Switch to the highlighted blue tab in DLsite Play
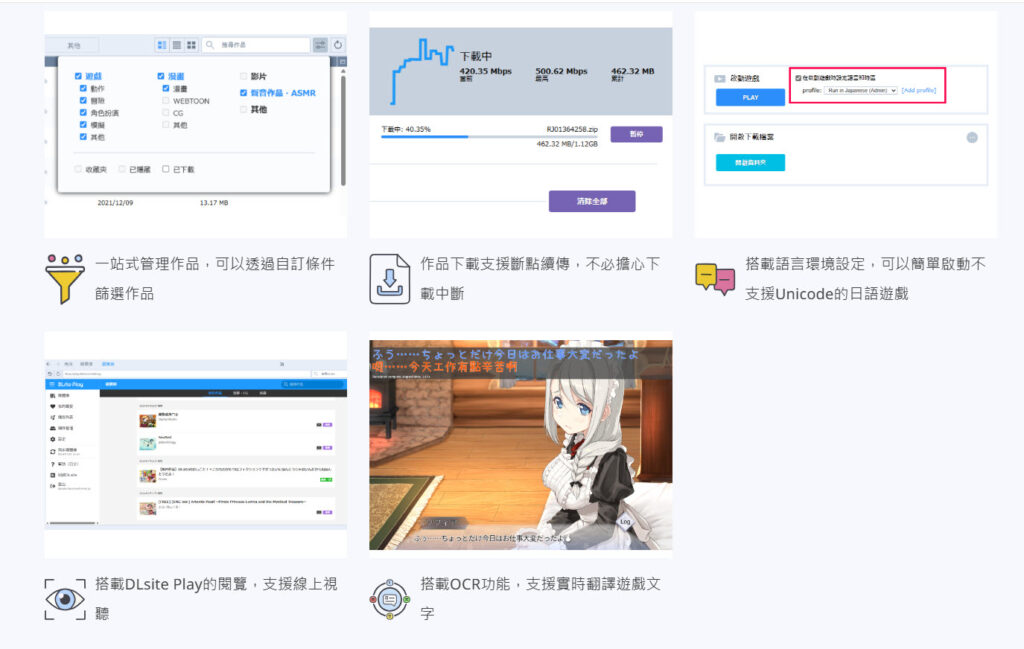Viewport: 1024px width, 649px height. click(x=215, y=395)
